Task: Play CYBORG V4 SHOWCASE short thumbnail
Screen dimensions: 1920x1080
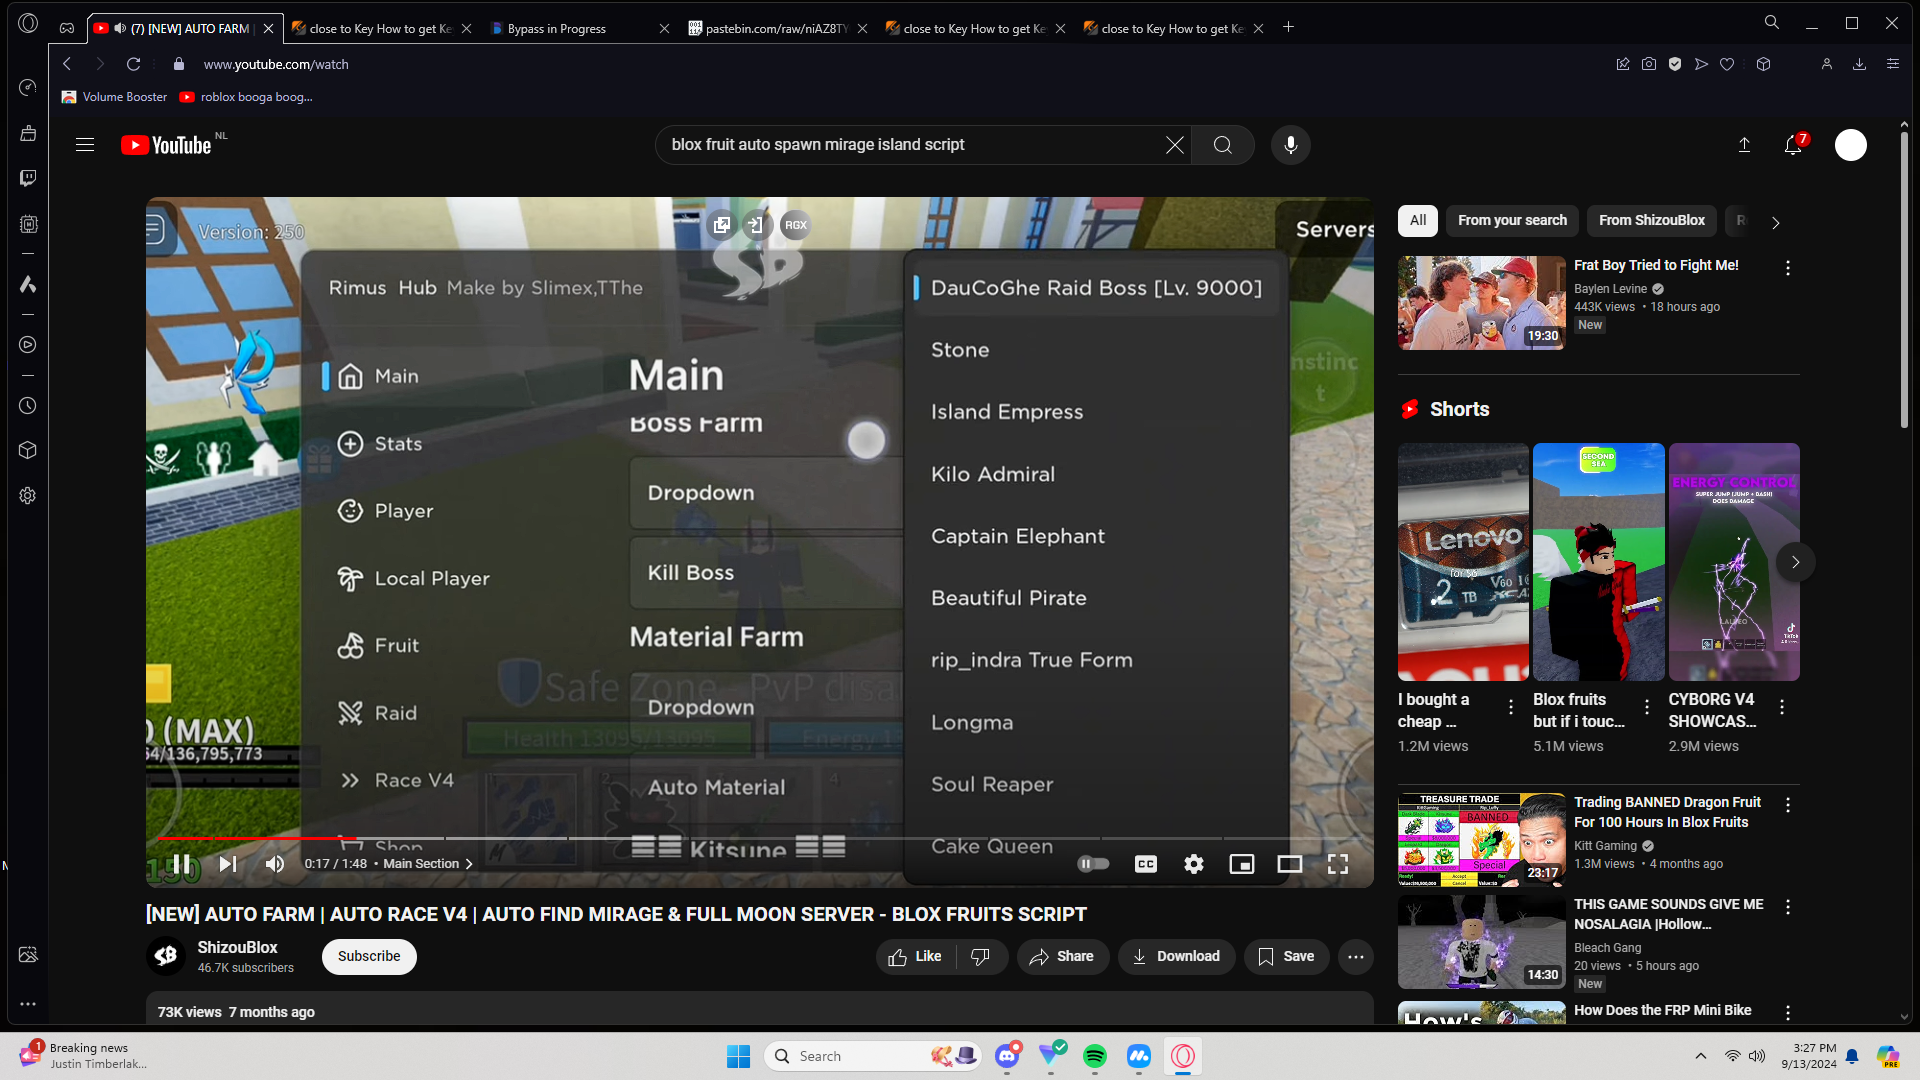Action: click(1734, 562)
